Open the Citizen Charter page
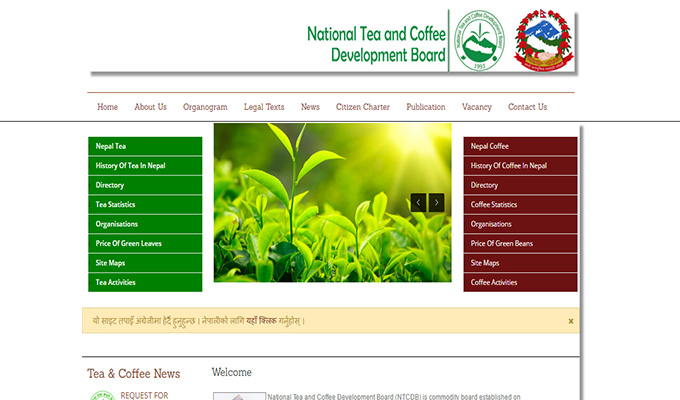 coord(363,107)
